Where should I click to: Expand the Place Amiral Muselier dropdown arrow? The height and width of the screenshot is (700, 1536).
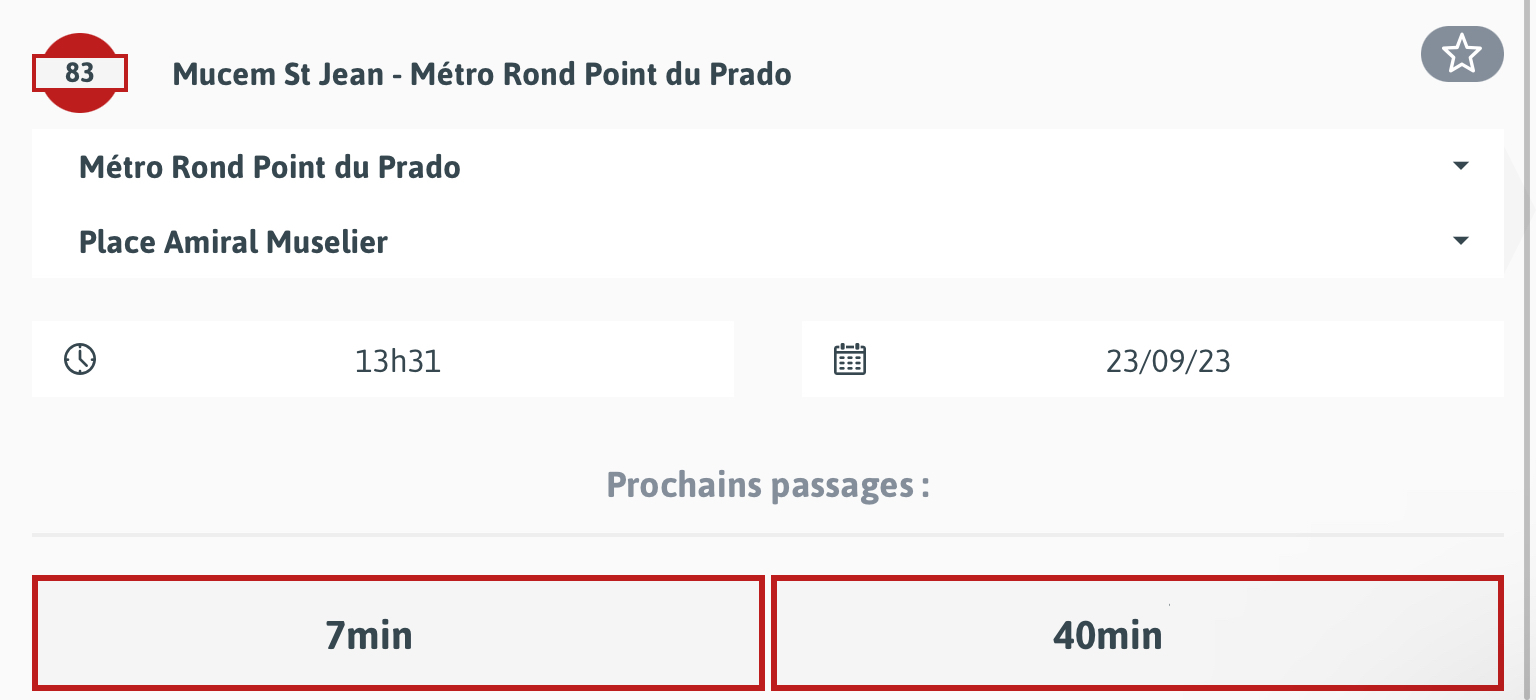pyautogui.click(x=1460, y=241)
